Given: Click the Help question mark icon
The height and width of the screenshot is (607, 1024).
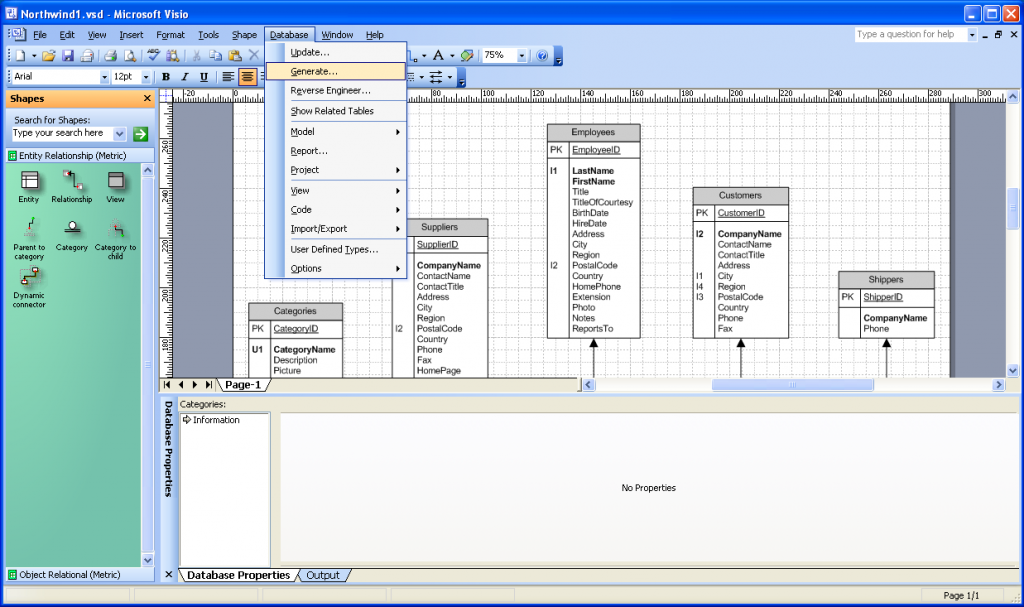Looking at the screenshot, I should point(541,56).
